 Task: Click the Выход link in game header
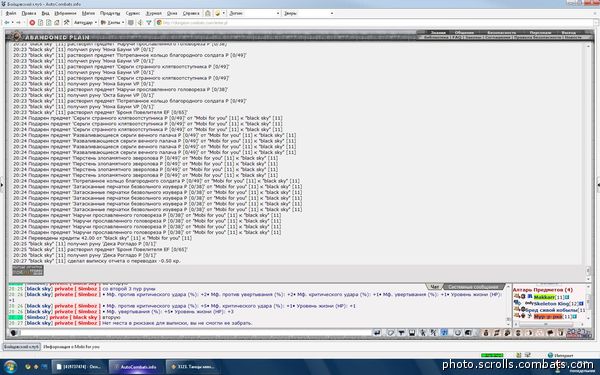tap(568, 33)
